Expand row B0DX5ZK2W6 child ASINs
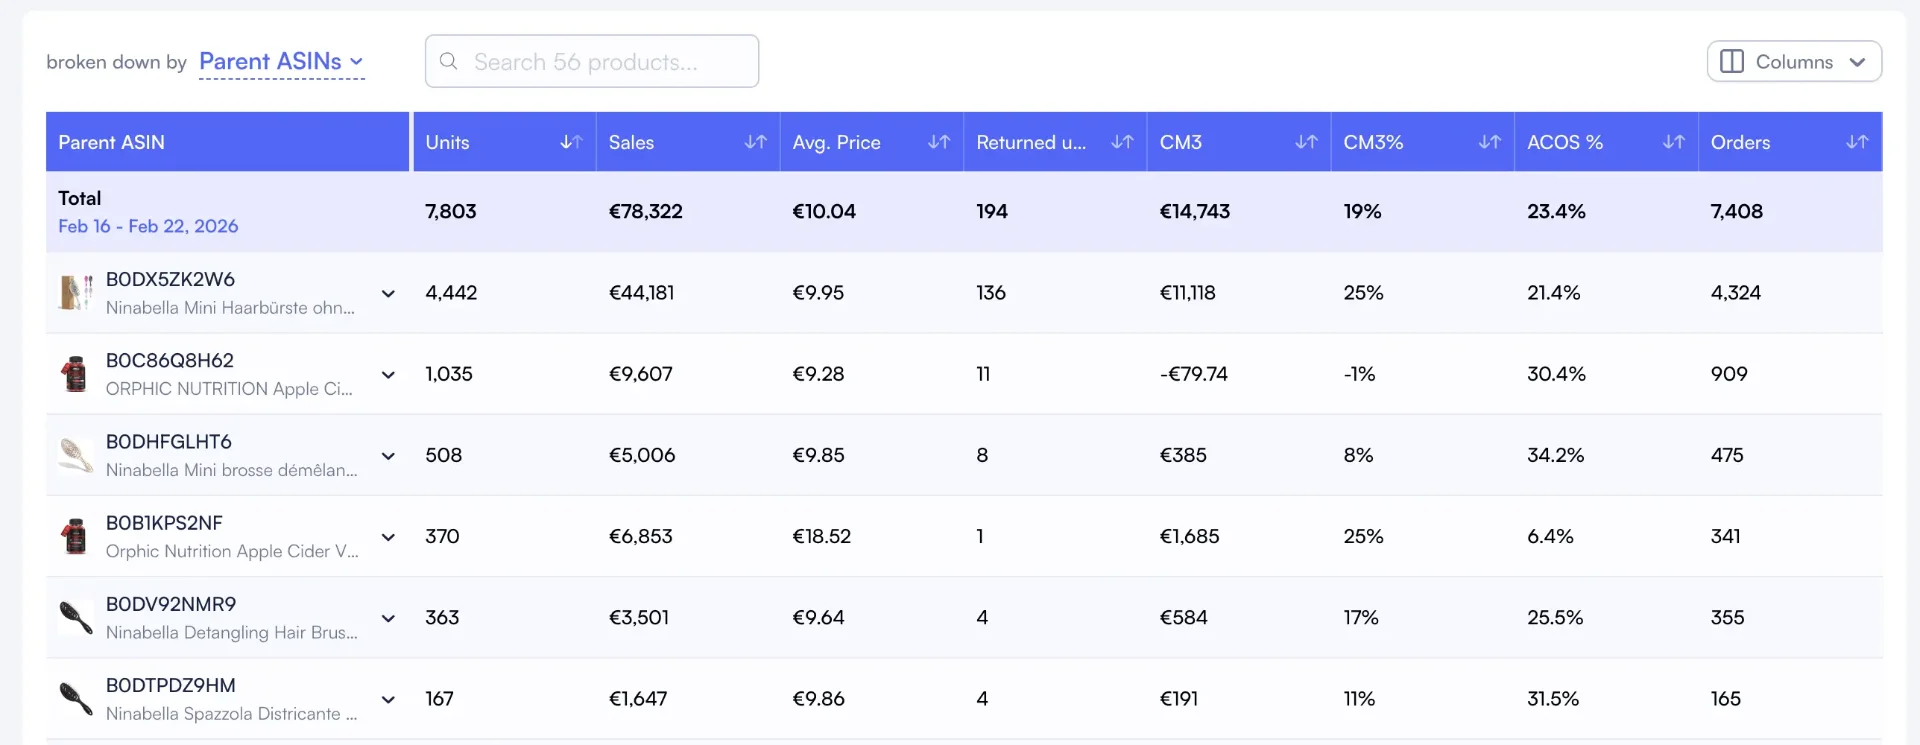The image size is (1920, 745). 388,293
